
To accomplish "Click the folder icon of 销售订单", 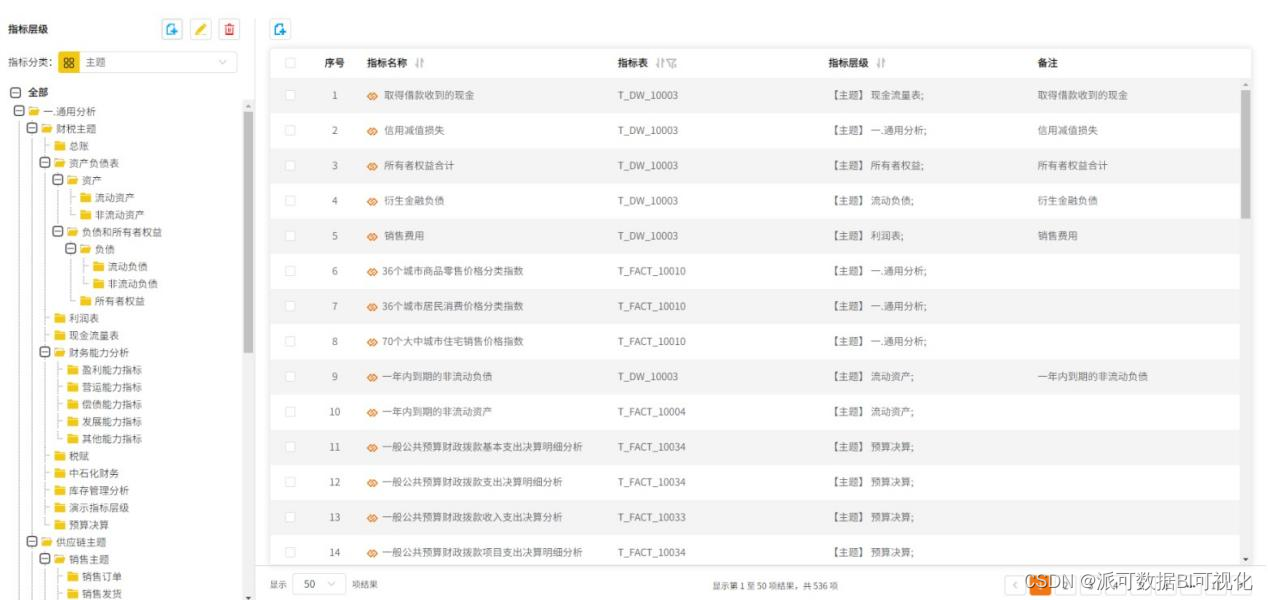I will [x=72, y=576].
